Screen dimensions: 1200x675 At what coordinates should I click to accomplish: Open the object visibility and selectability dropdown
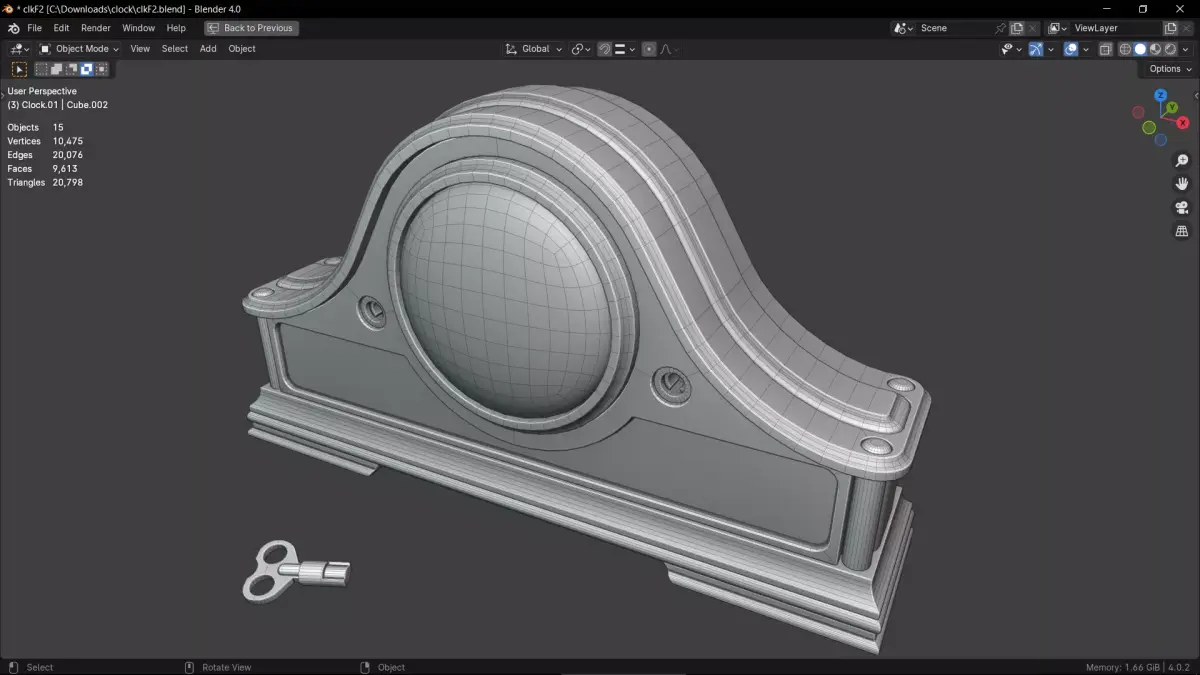click(1011, 49)
